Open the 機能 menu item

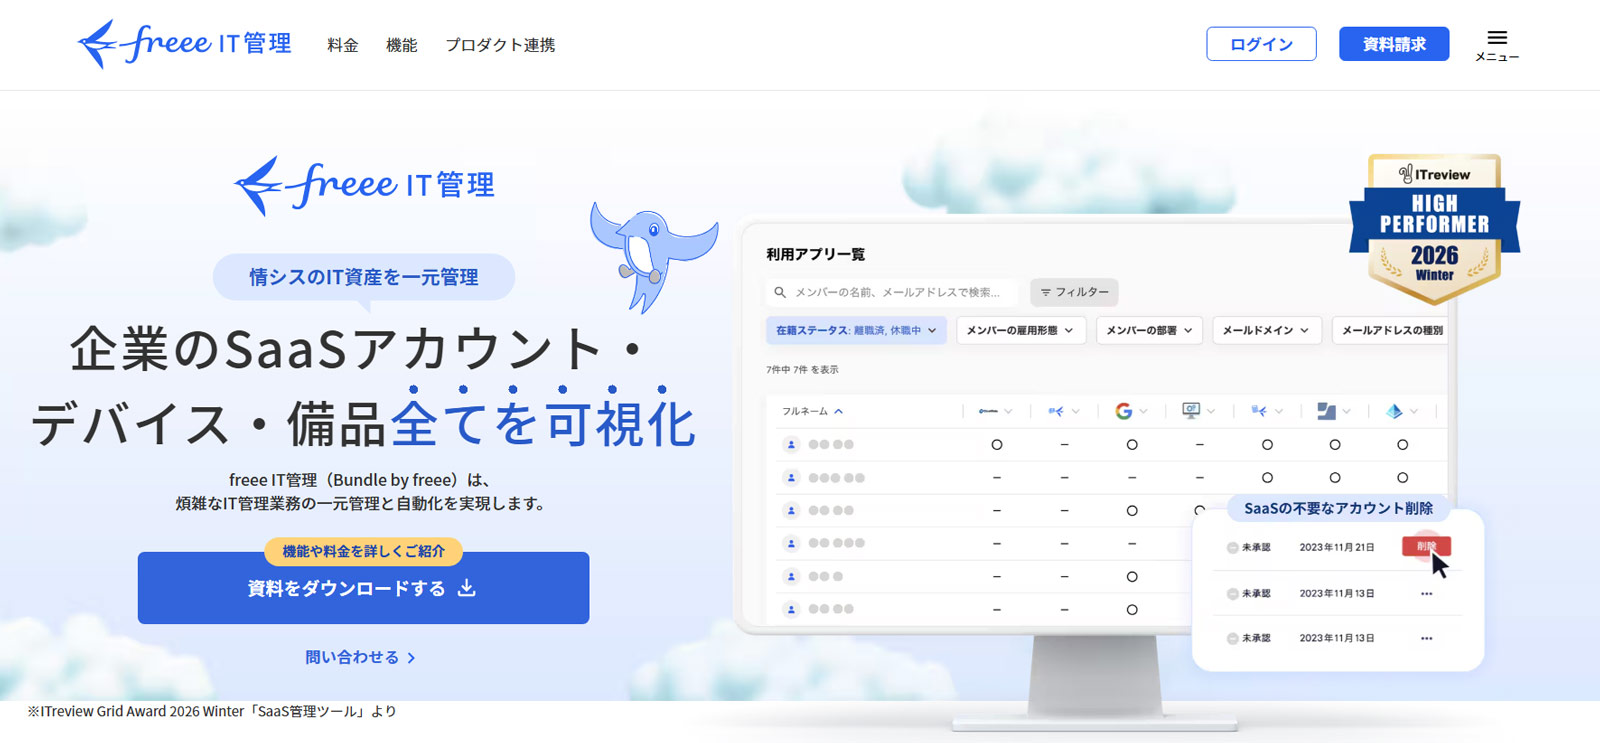click(402, 45)
